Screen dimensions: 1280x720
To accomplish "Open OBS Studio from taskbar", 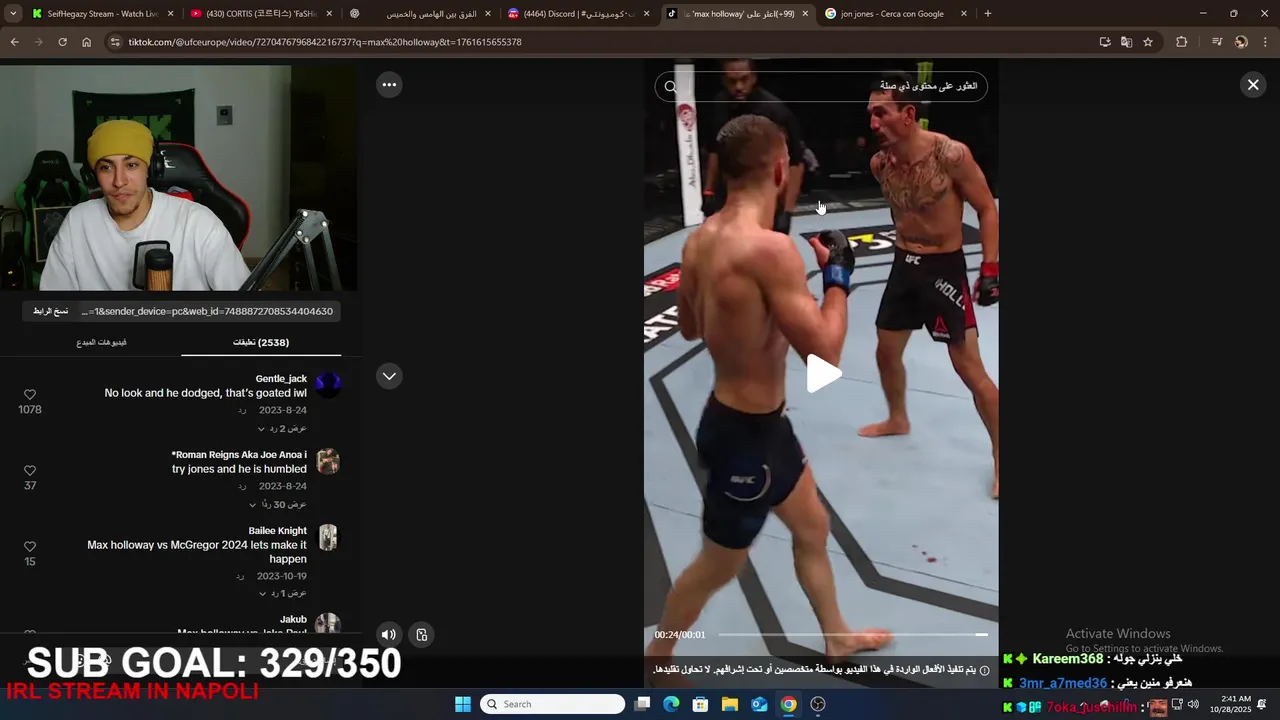I will coord(818,704).
